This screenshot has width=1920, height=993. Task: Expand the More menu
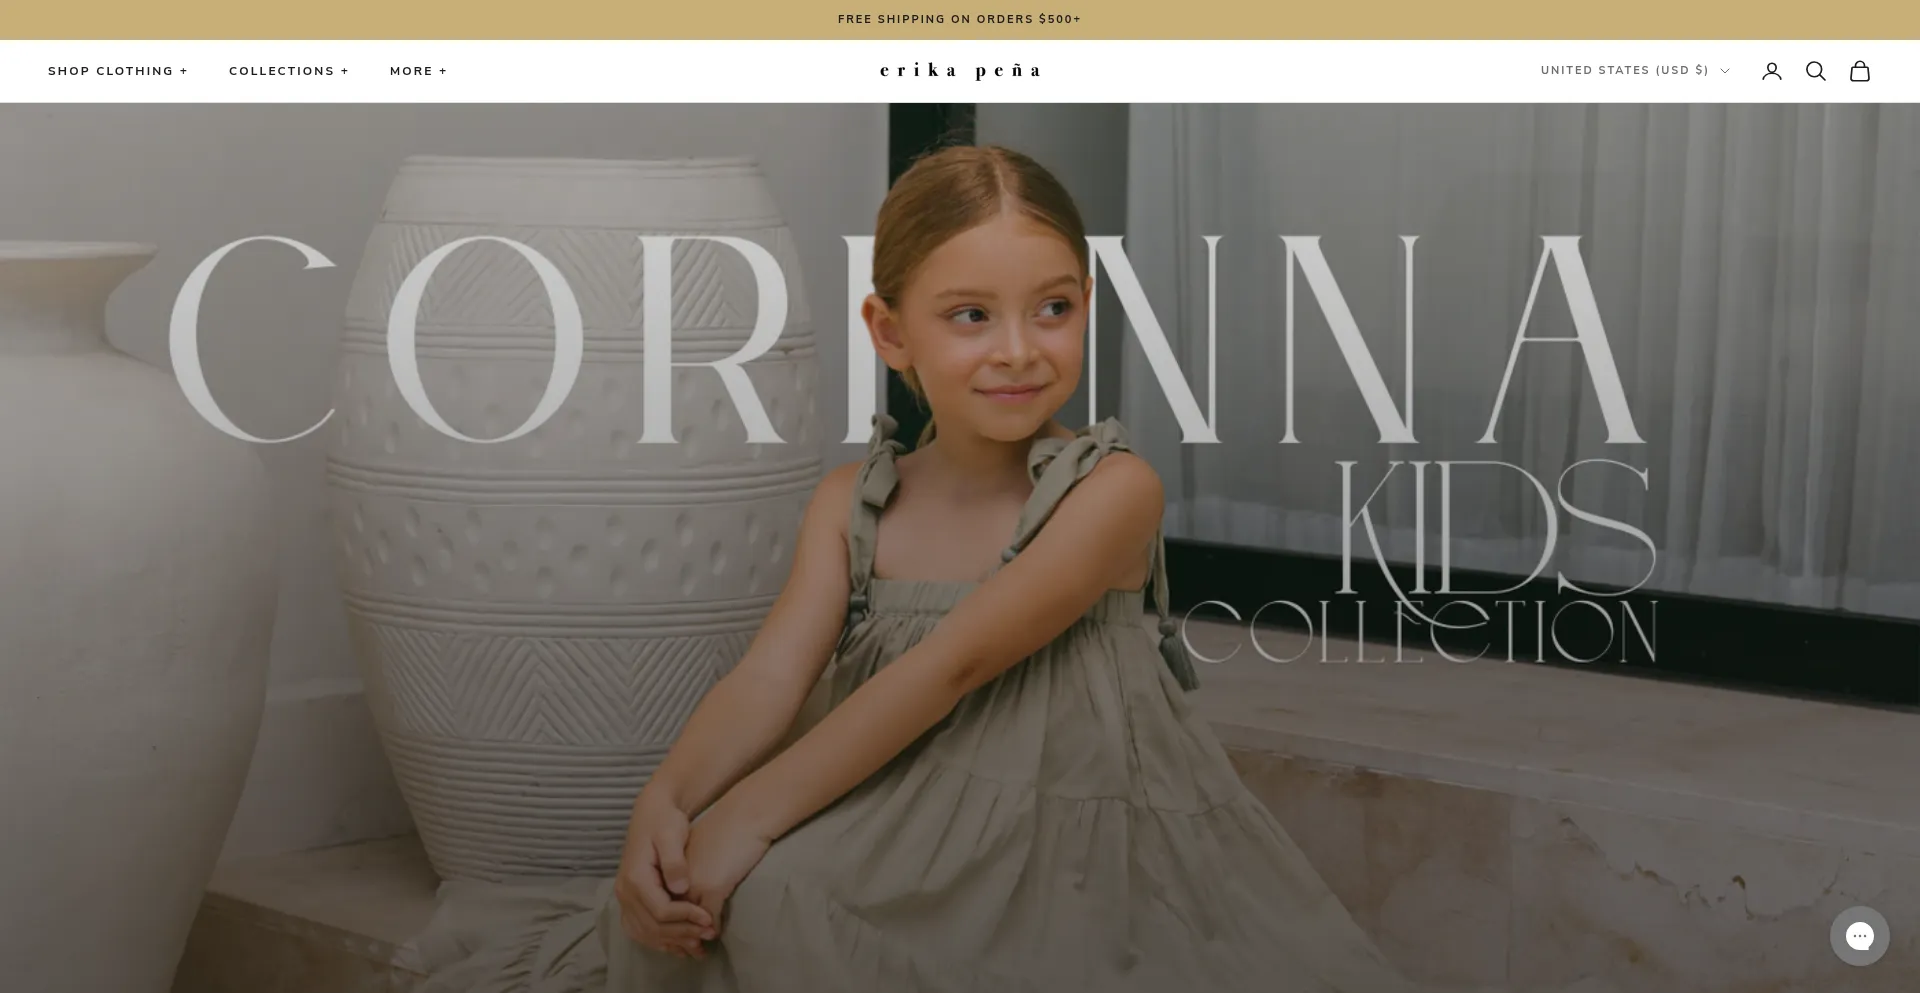pos(411,71)
